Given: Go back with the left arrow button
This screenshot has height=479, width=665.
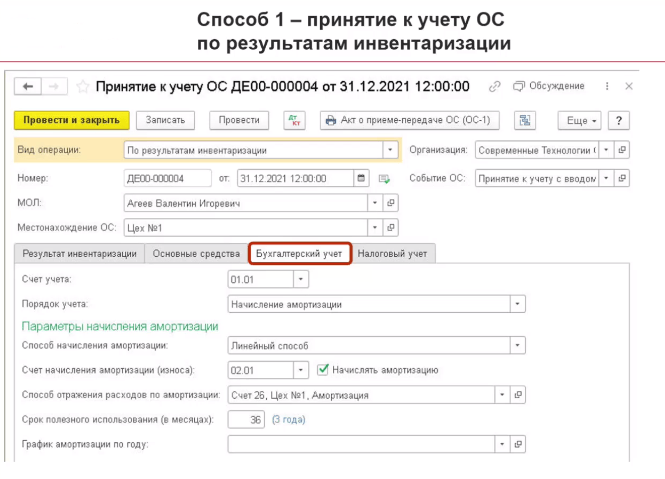Looking at the screenshot, I should (x=28, y=87).
